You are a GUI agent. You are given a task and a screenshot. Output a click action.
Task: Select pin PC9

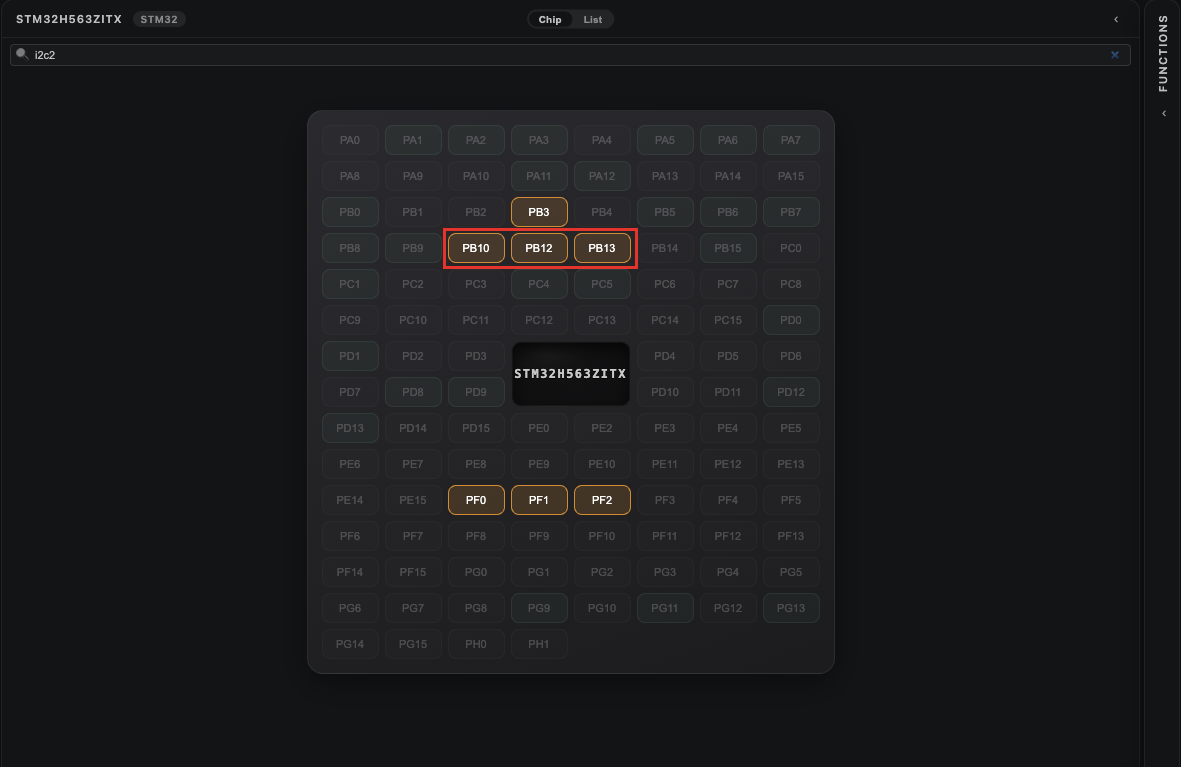pos(349,320)
